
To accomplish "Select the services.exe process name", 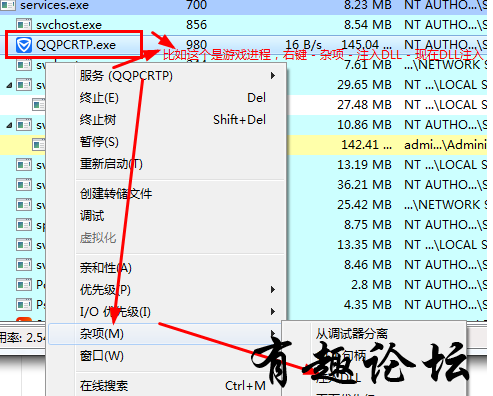I will click(x=54, y=5).
